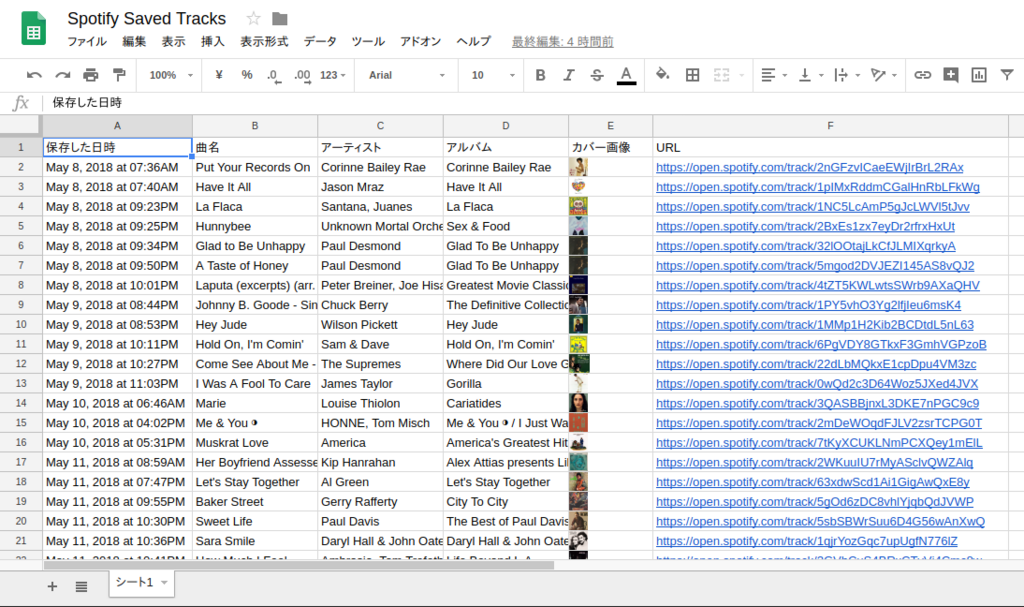
Task: Add a new sheet
Action: pos(52,586)
